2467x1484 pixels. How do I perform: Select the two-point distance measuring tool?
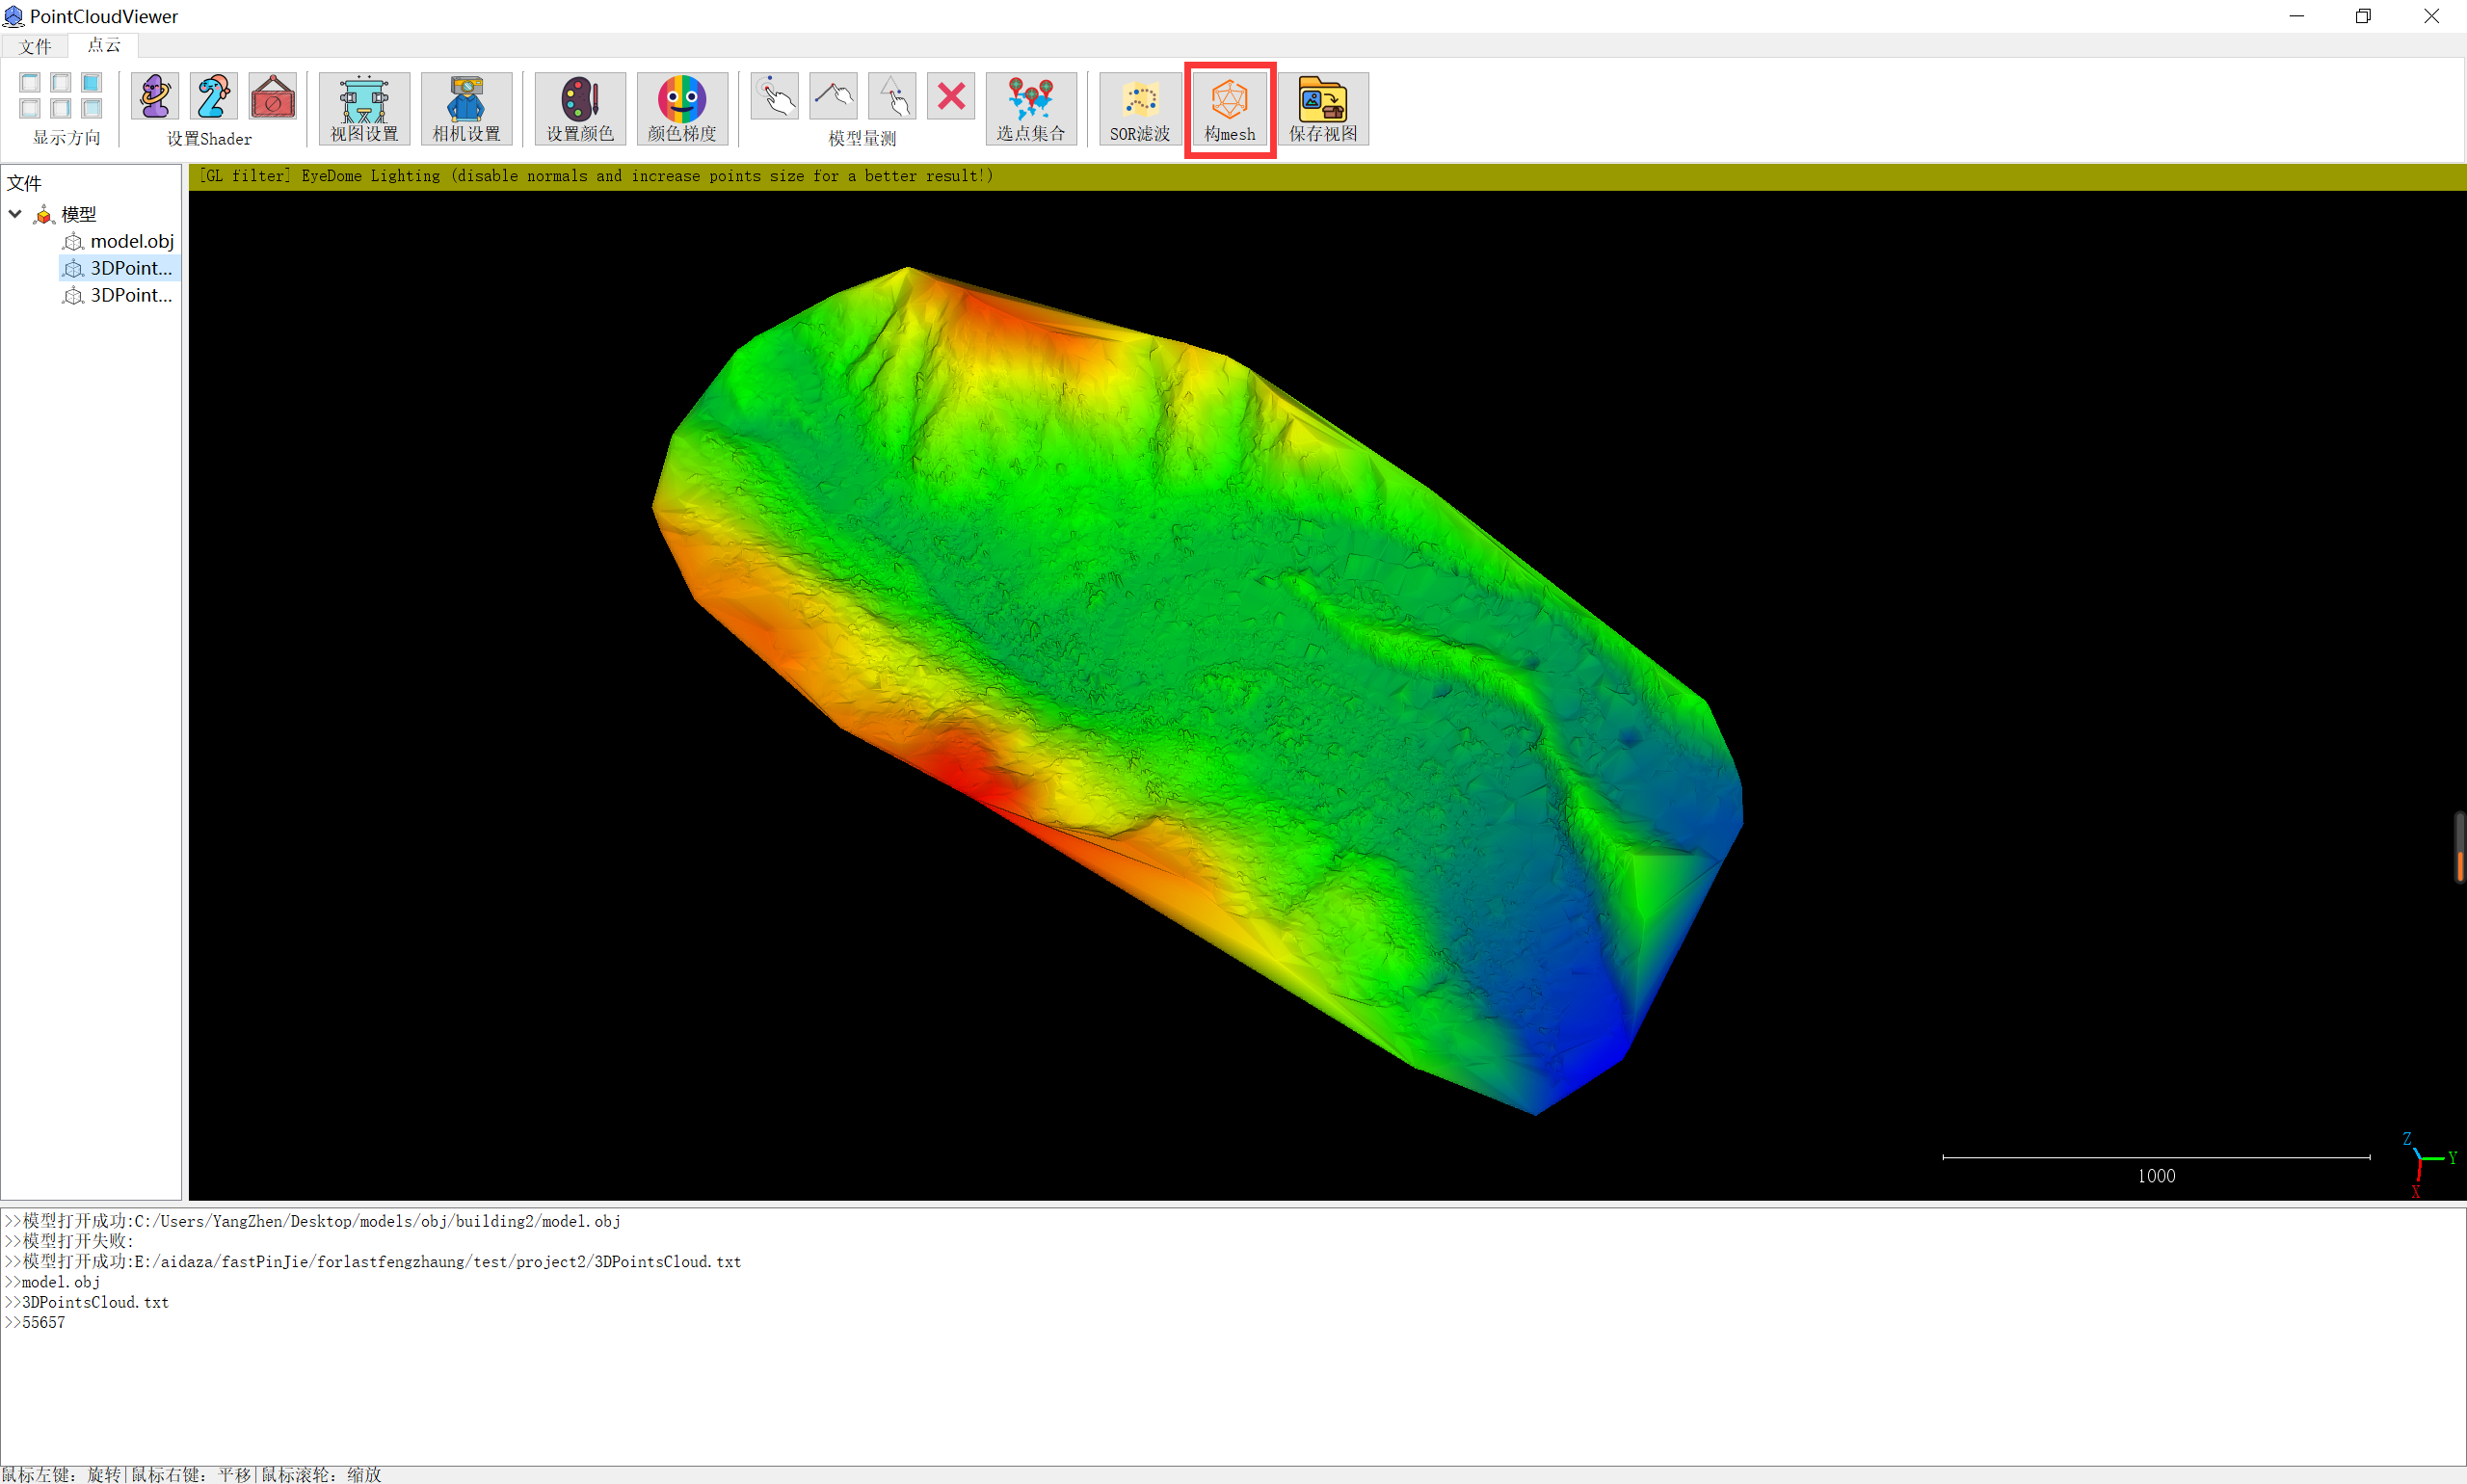pos(833,97)
